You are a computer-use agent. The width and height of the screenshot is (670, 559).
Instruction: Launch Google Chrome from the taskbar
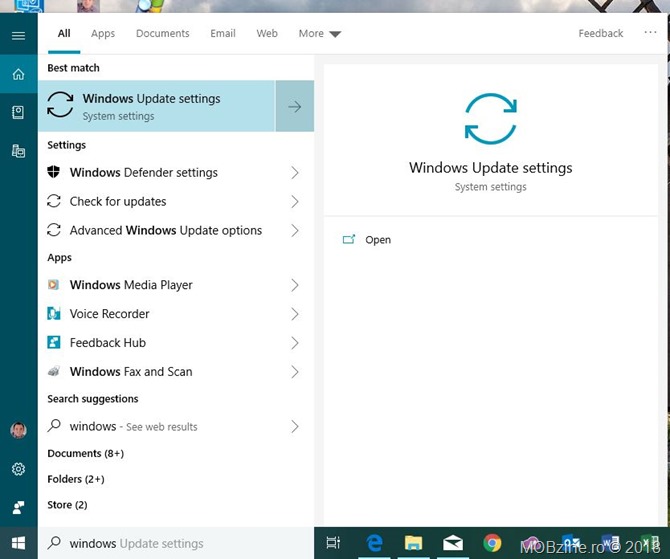tap(492, 543)
